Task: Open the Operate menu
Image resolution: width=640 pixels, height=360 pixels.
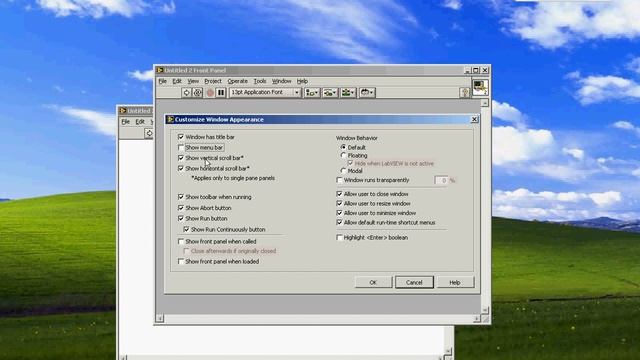Action: (x=238, y=81)
